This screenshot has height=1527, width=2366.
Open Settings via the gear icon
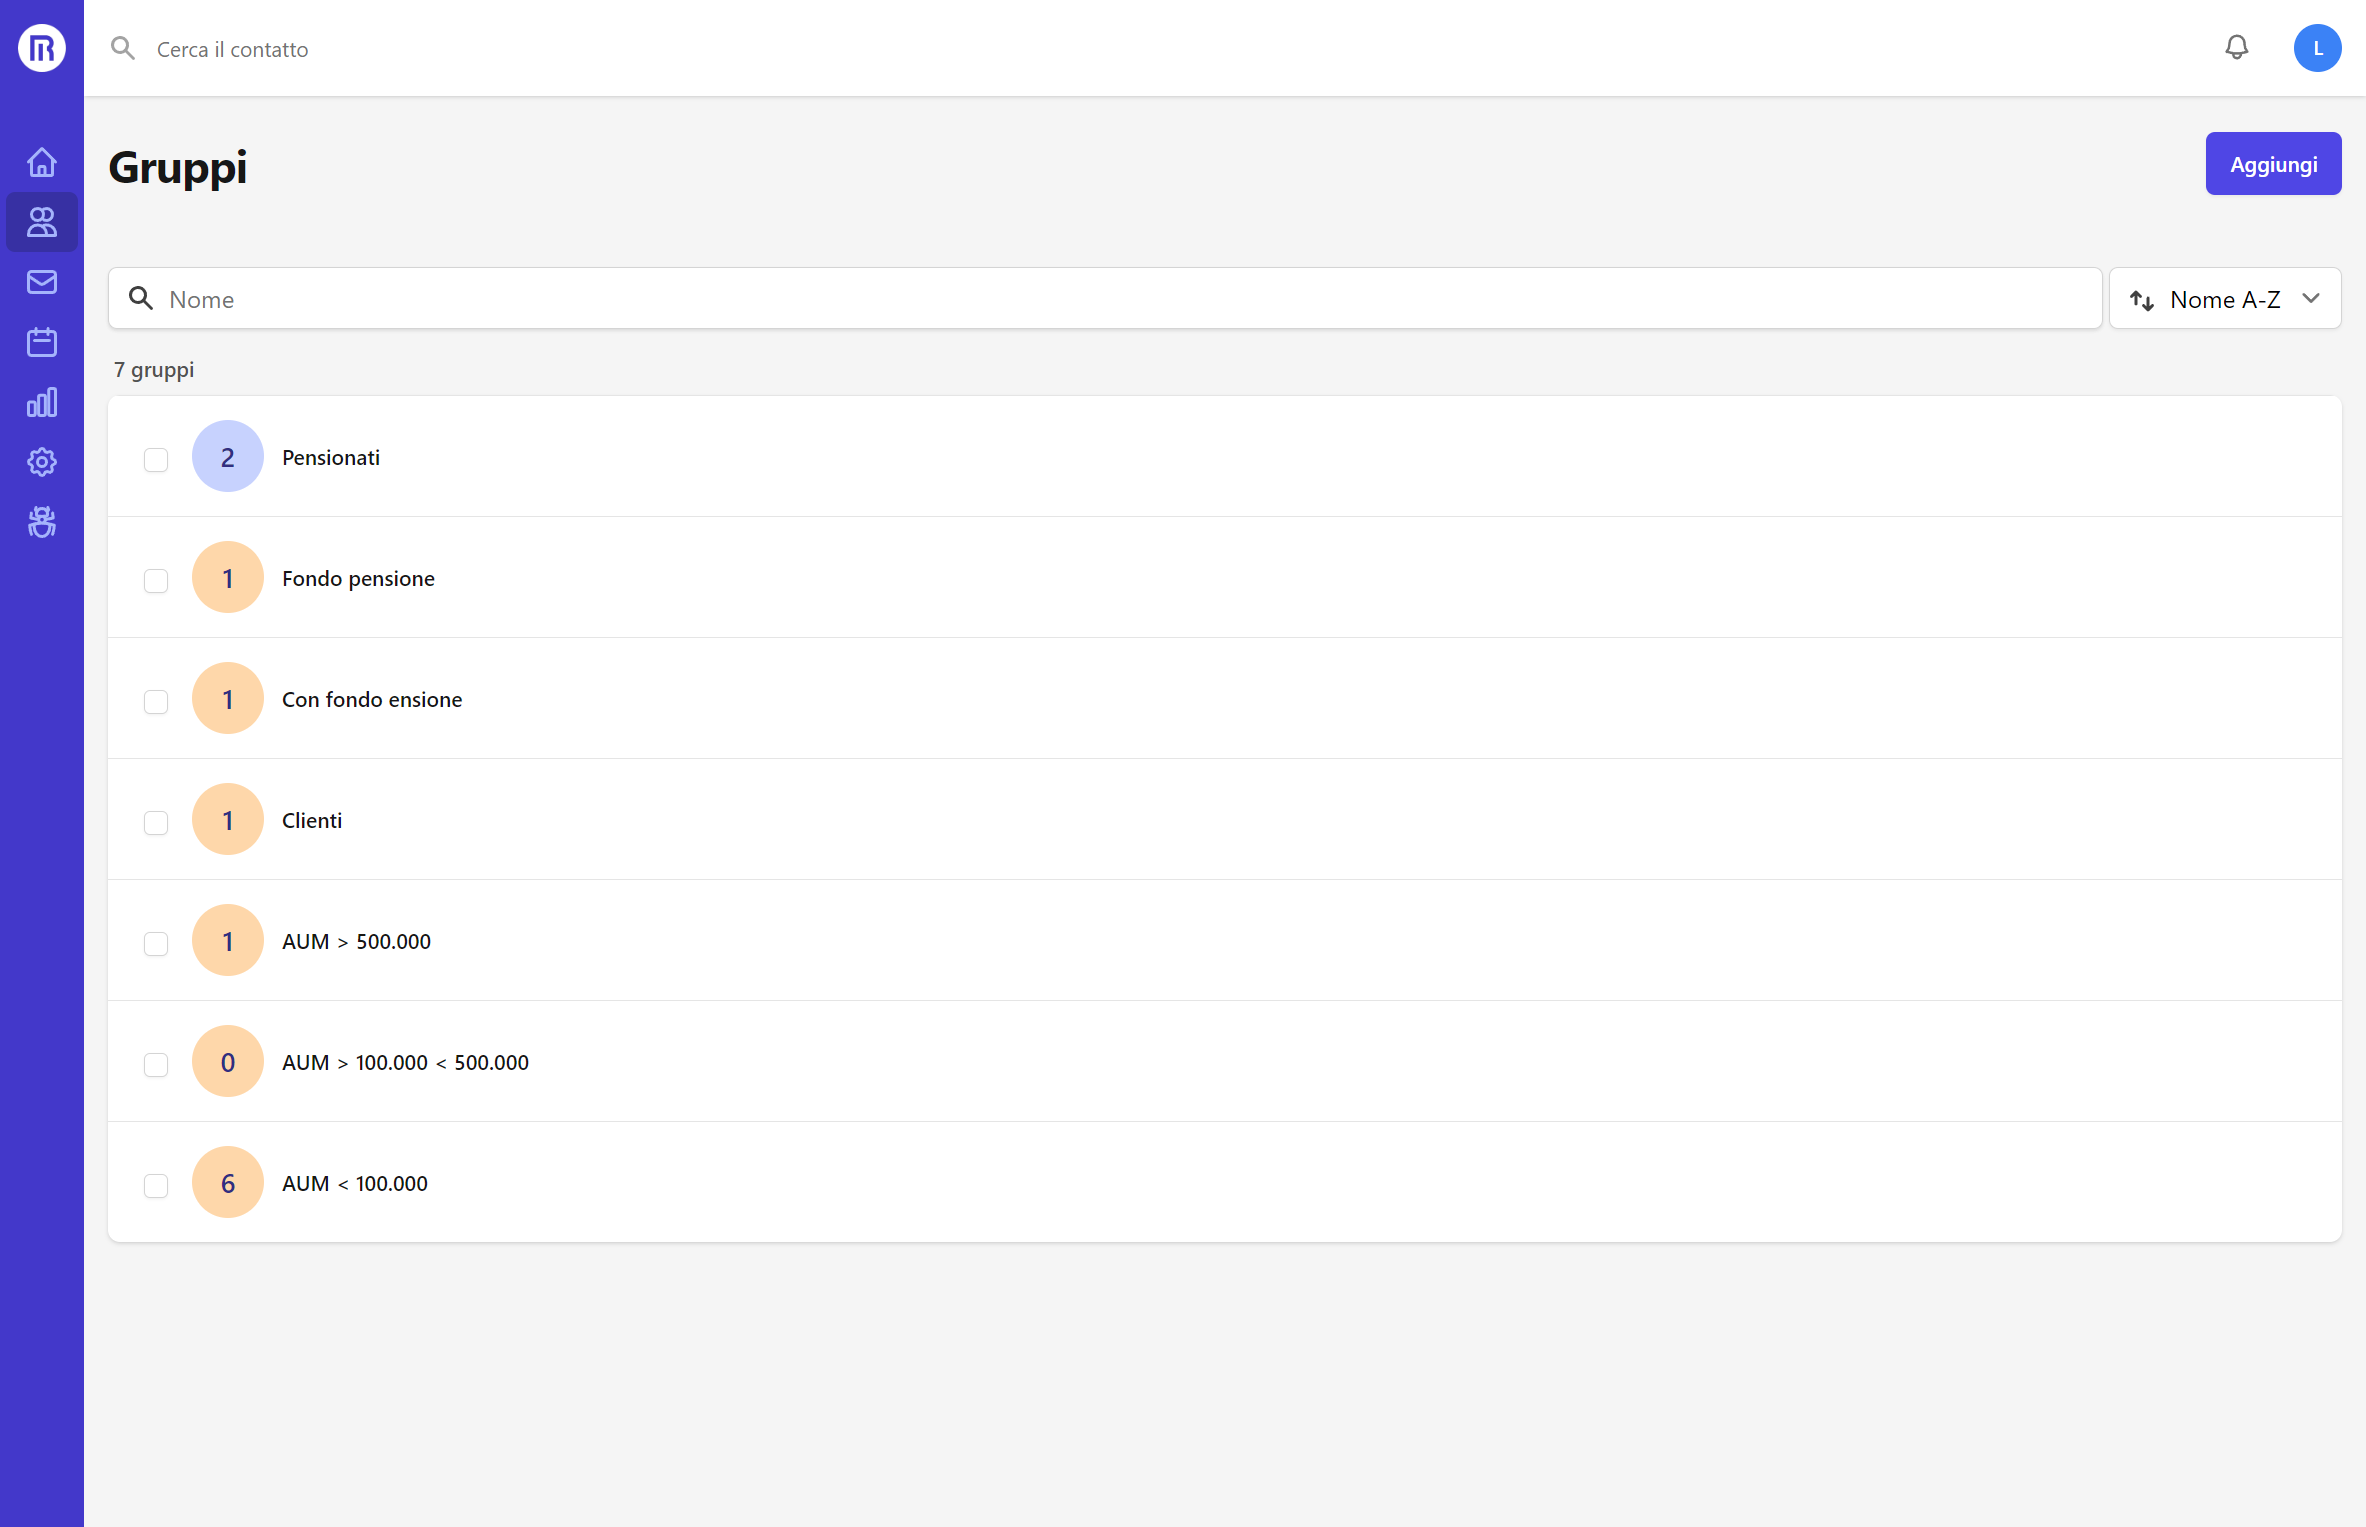click(x=42, y=462)
